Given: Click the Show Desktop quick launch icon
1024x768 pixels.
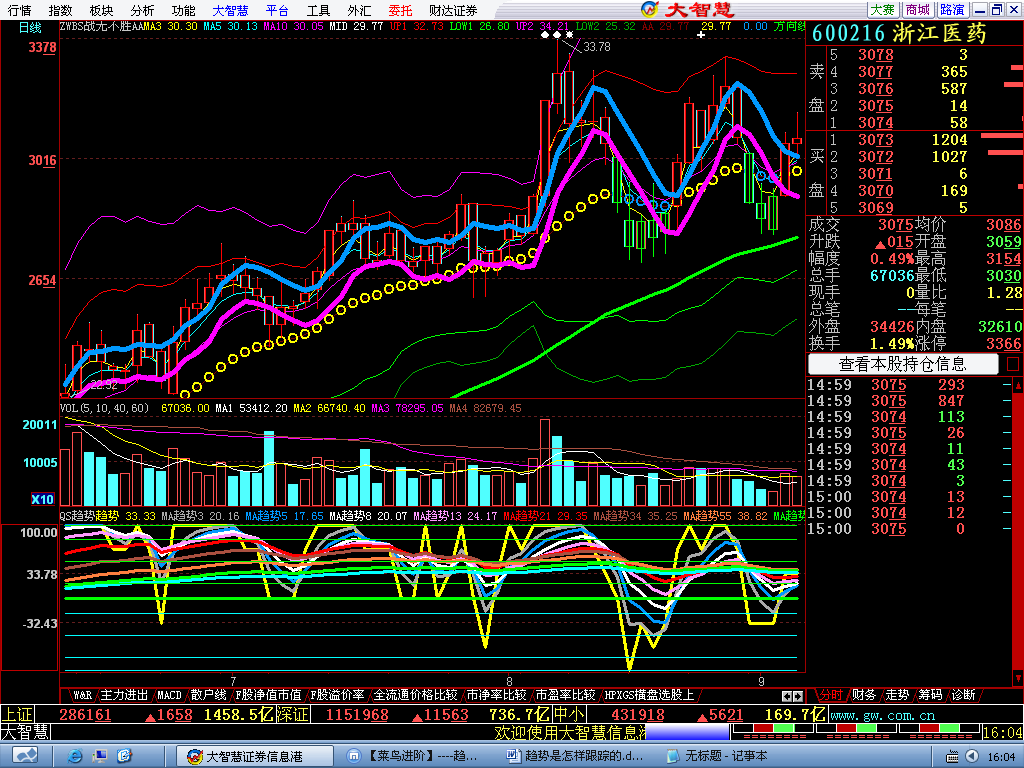Looking at the screenshot, I should pos(100,756).
